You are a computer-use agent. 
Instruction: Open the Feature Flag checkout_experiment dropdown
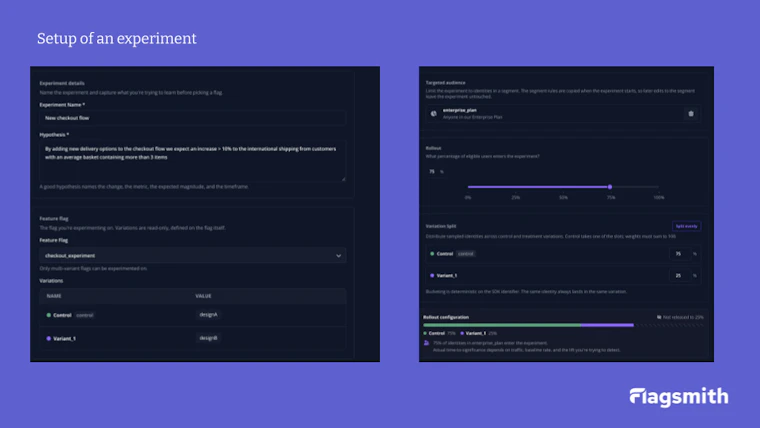(192, 255)
